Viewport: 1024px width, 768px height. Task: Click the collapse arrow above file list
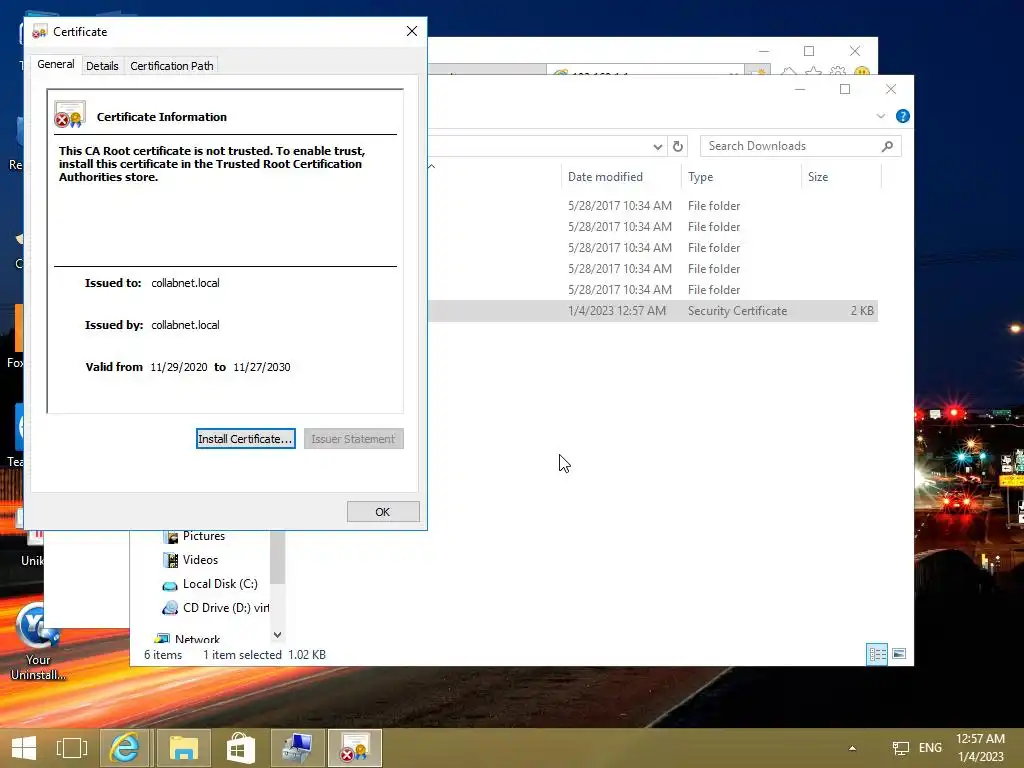432,167
